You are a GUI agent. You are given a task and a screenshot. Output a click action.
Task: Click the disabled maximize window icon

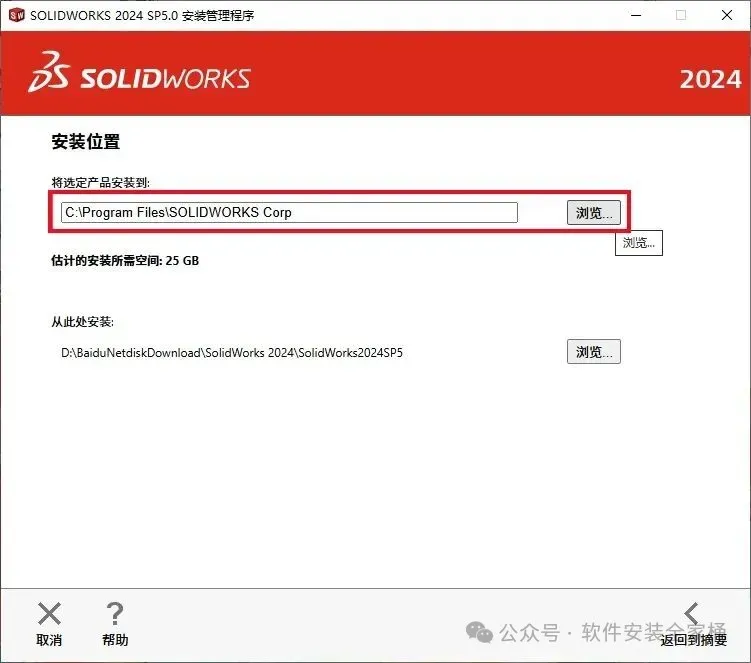[681, 15]
